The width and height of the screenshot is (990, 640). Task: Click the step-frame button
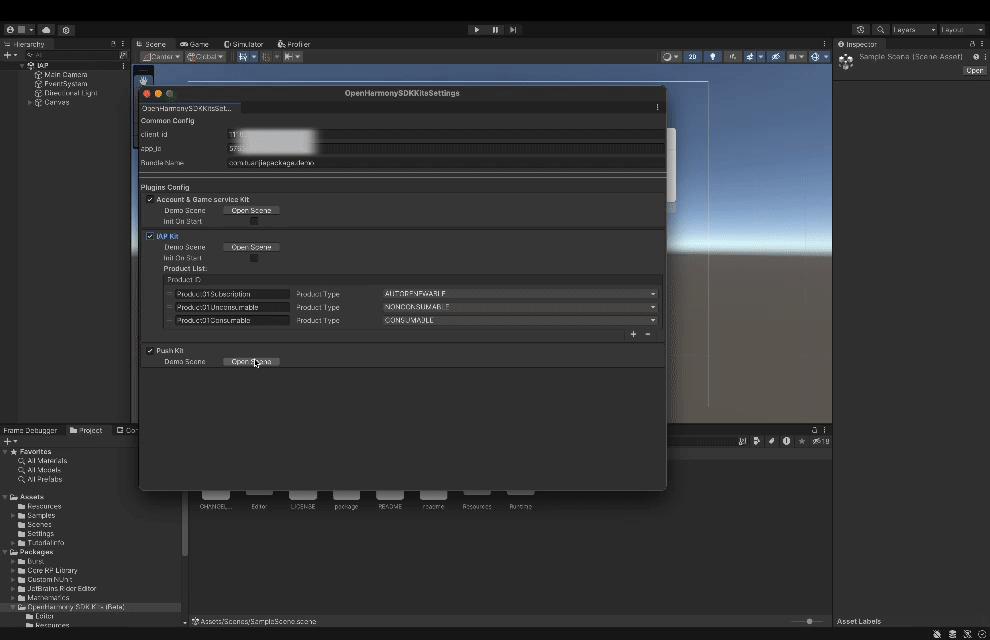(x=513, y=29)
